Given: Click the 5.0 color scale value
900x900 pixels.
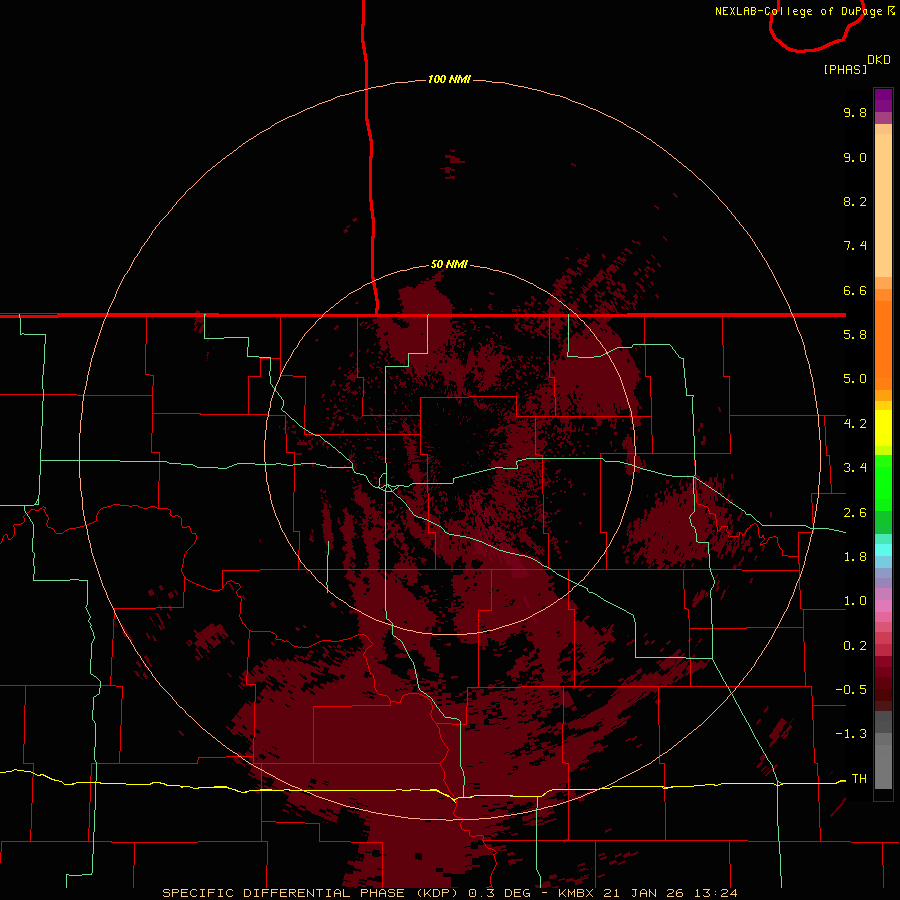Looking at the screenshot, I should coord(855,379).
